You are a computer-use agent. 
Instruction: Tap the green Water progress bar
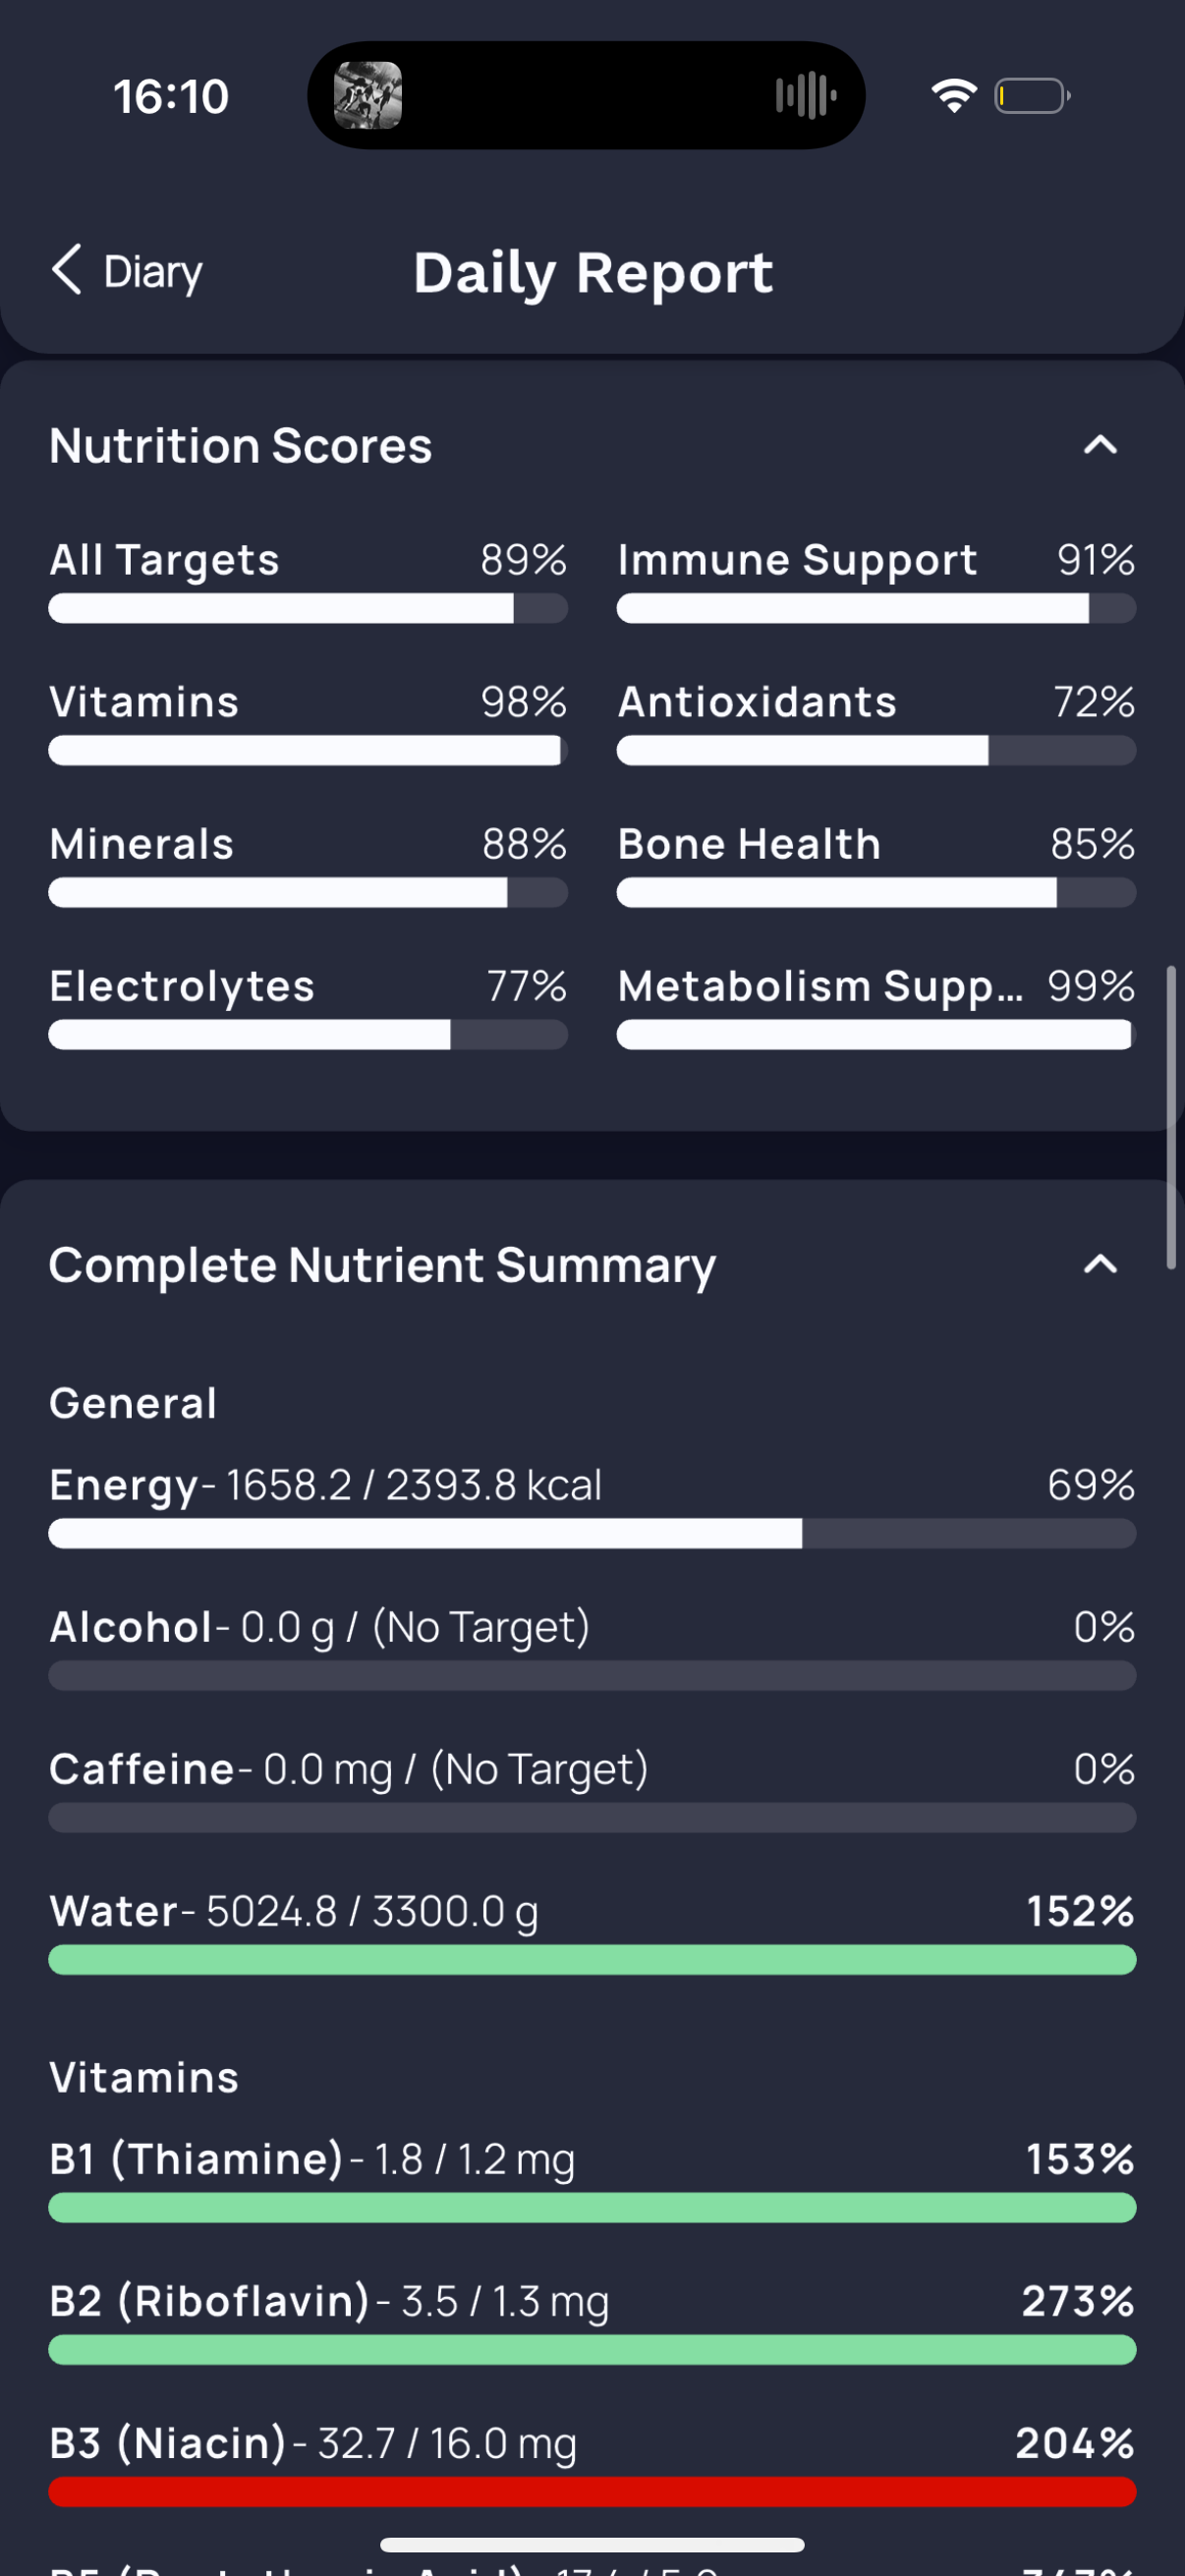[x=592, y=1960]
